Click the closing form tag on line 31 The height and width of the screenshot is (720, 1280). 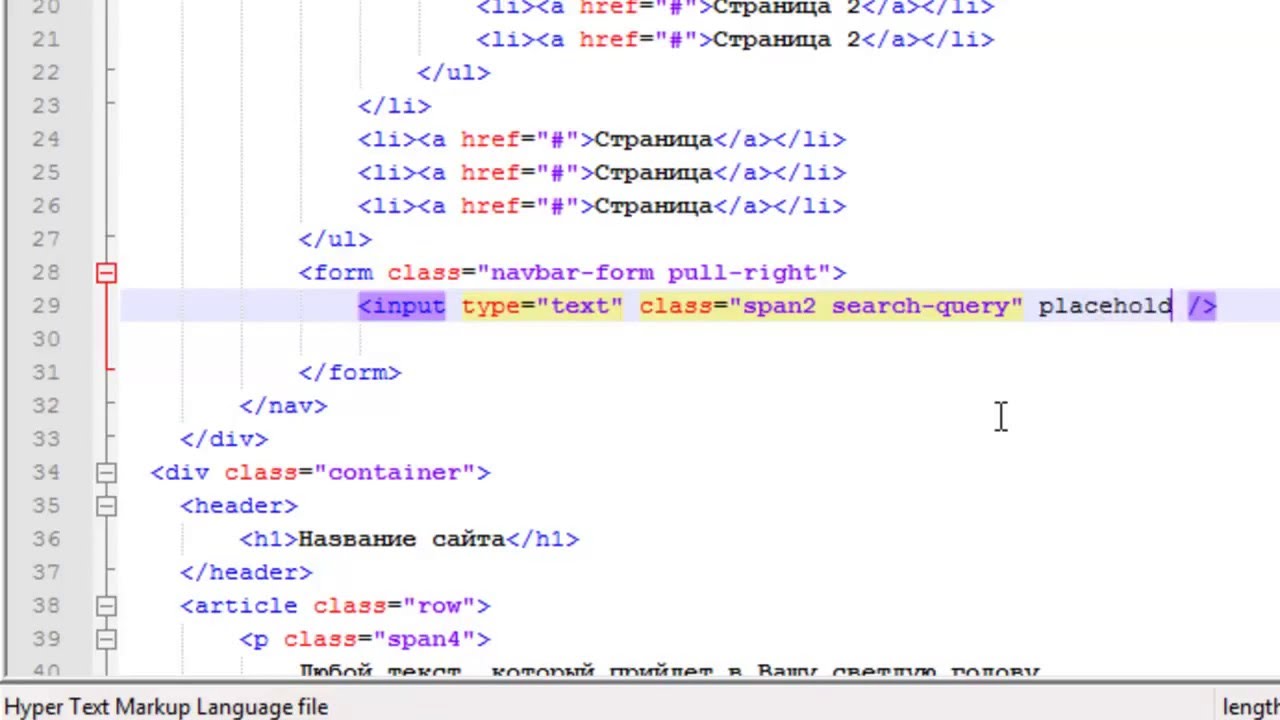pyautogui.click(x=349, y=373)
